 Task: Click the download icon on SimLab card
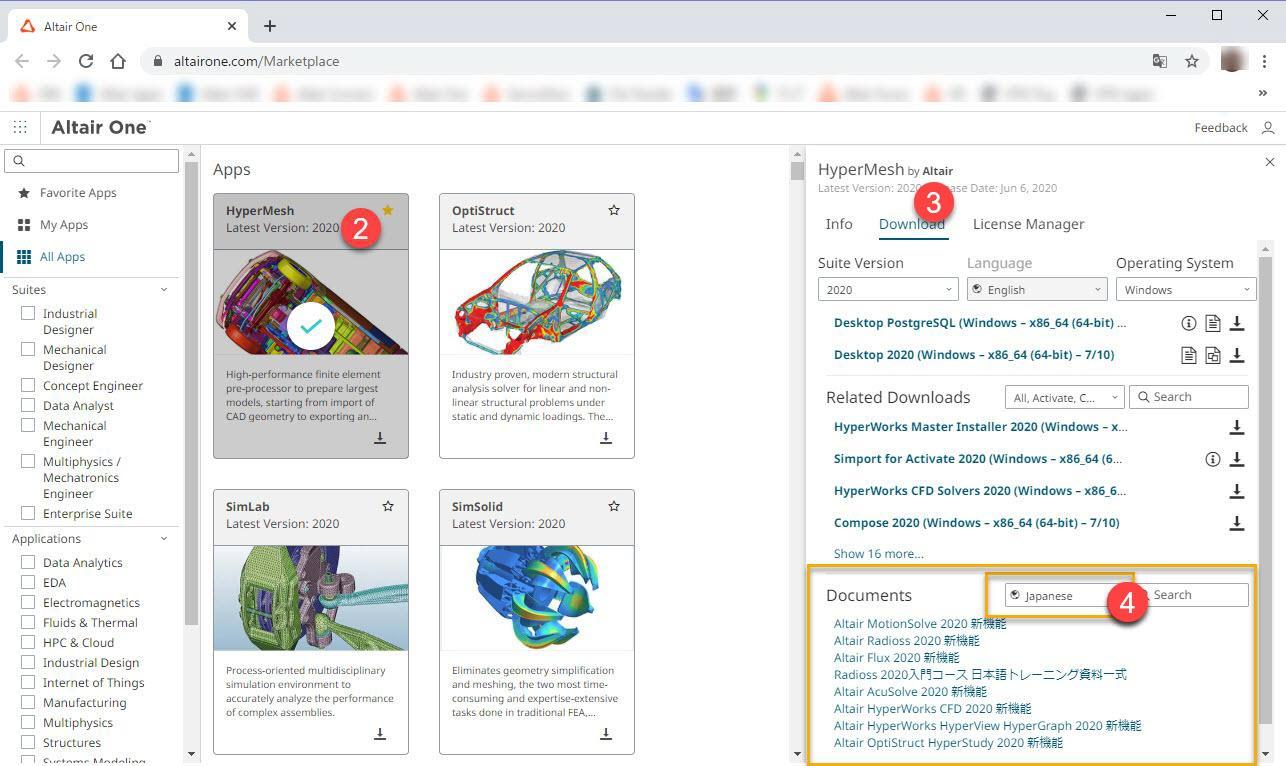(x=380, y=734)
